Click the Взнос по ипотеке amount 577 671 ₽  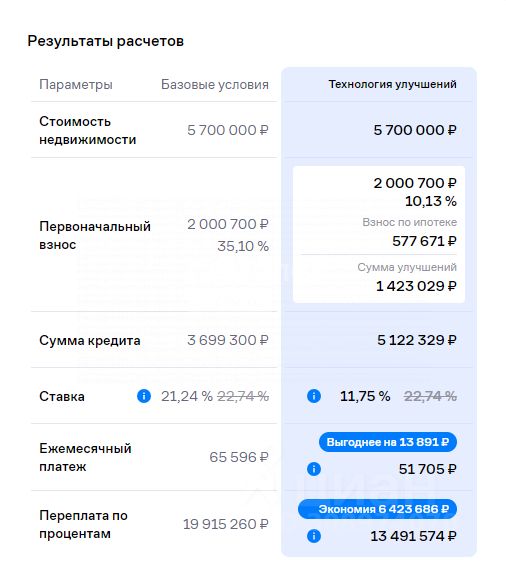pos(424,241)
